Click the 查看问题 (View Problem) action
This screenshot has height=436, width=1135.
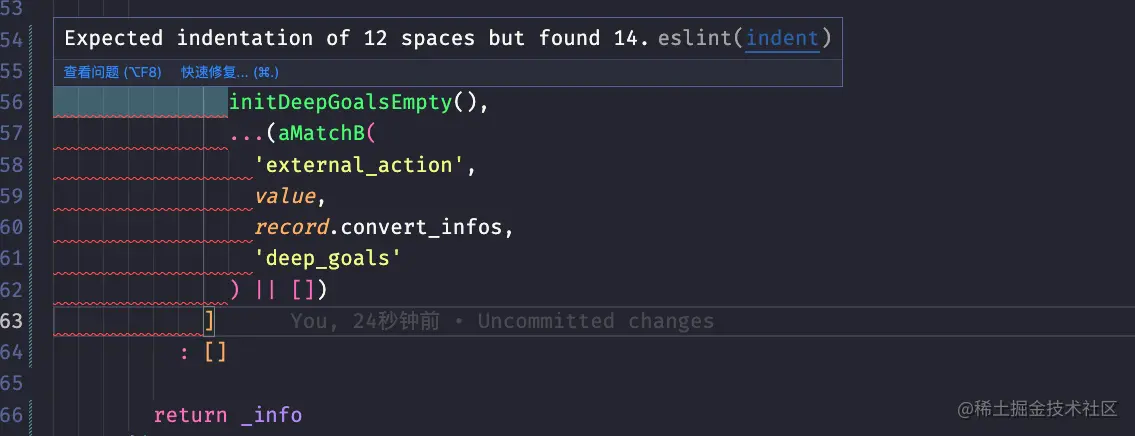[112, 72]
